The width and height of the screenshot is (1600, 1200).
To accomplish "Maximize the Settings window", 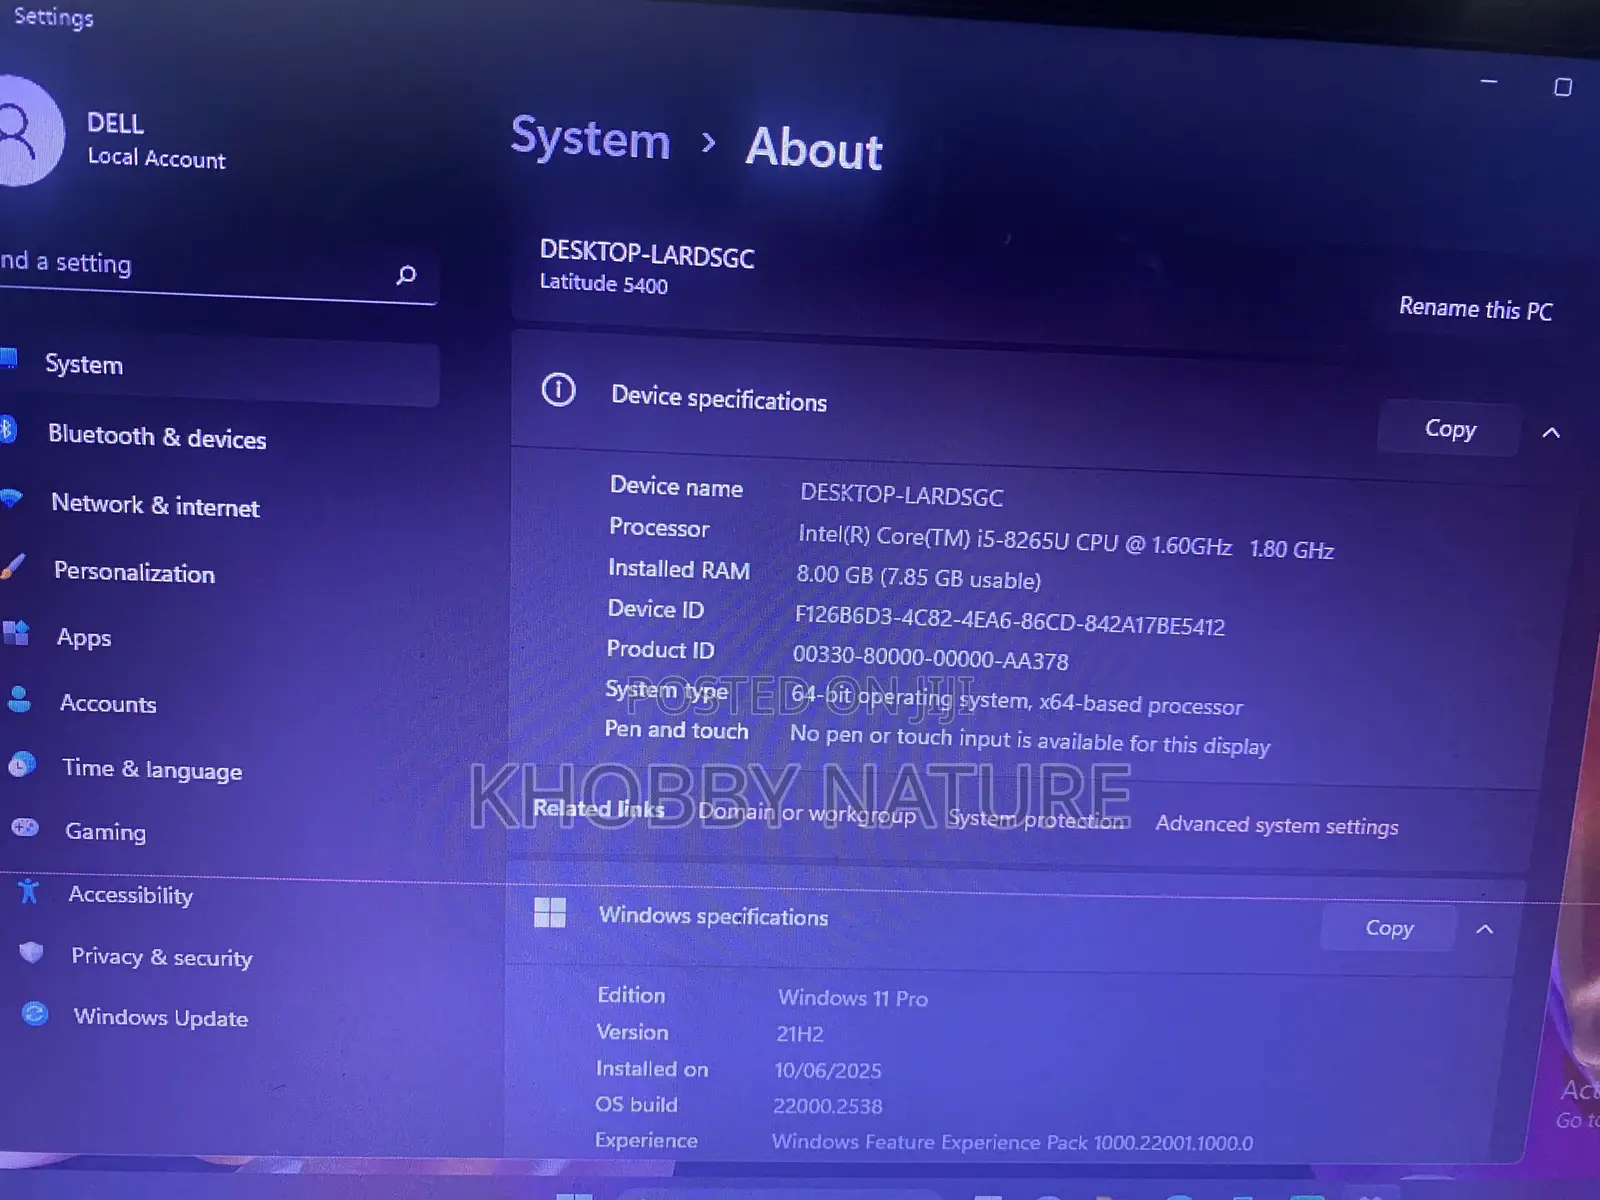I will click(1562, 87).
